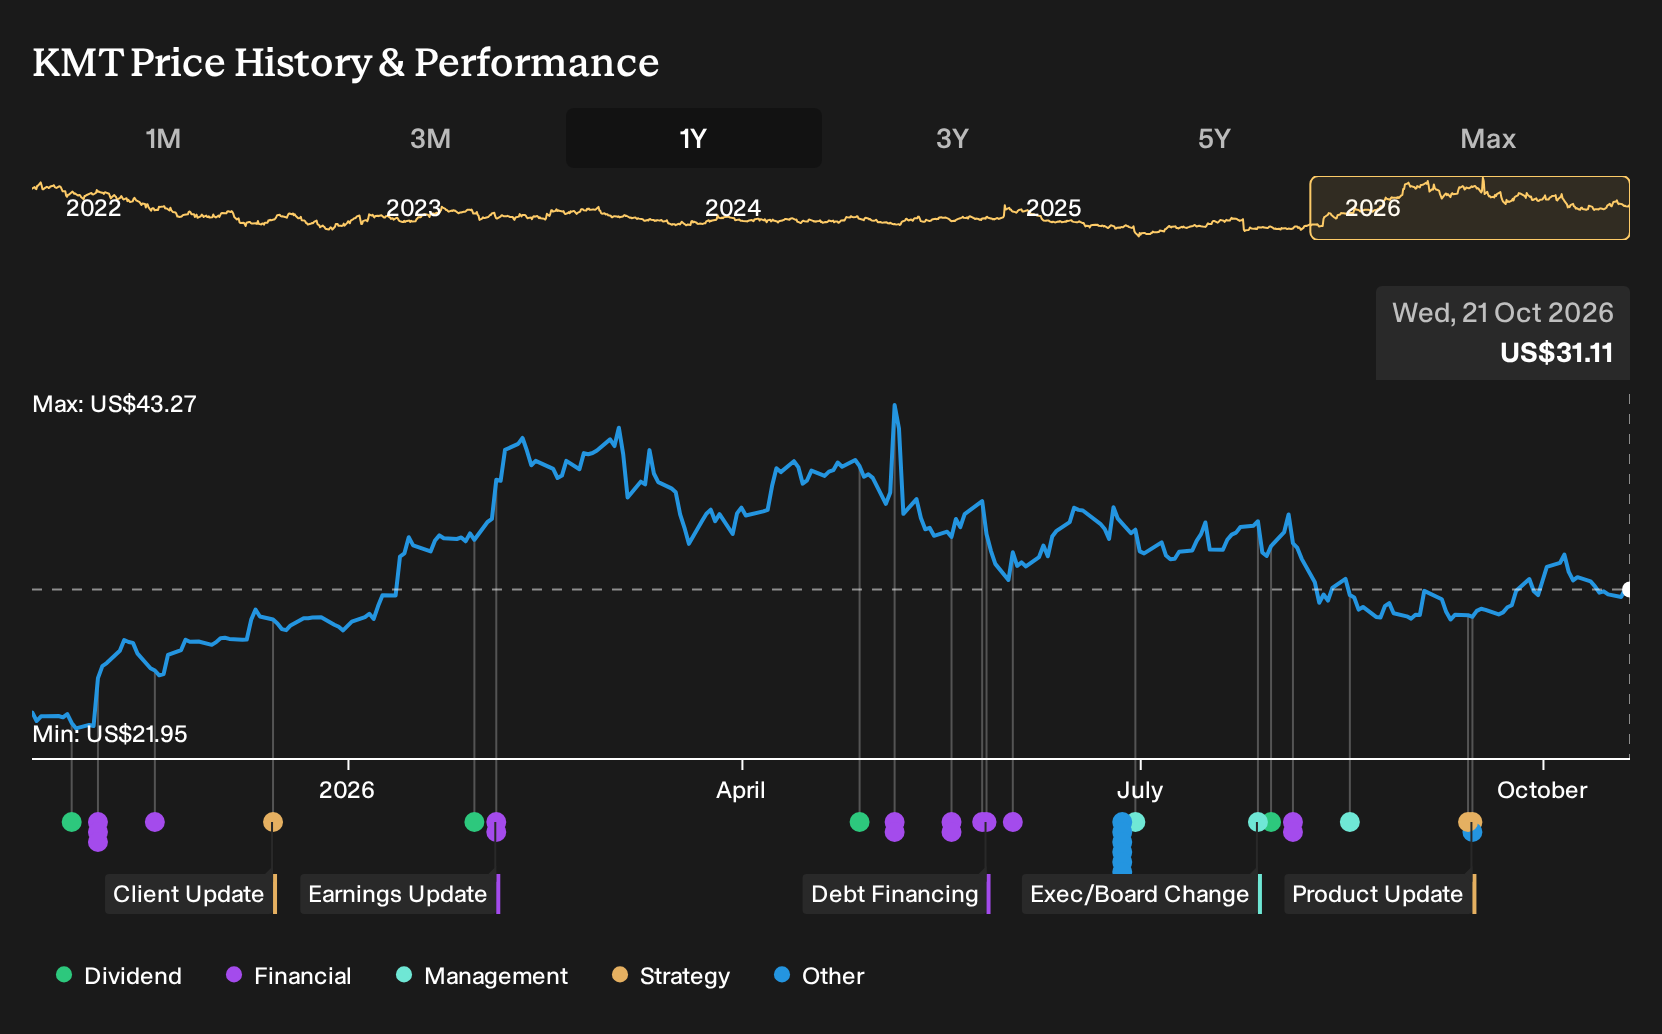The image size is (1662, 1034).
Task: Select the teal Management marker touching July's blue stack
Action: (1137, 822)
